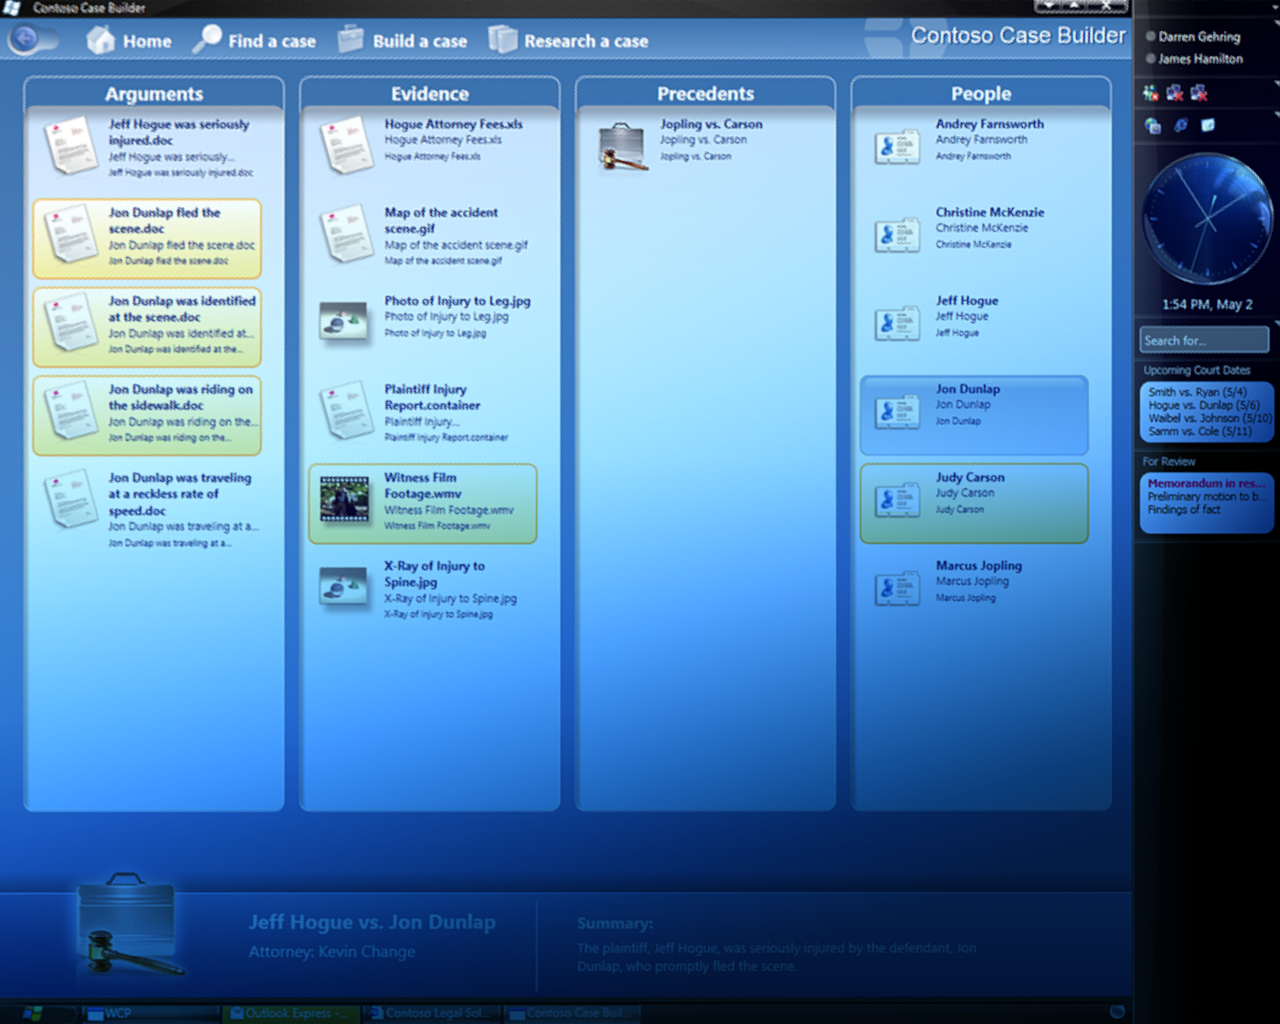Open the Samm vs. Cole (5/11) court date

pyautogui.click(x=1200, y=431)
